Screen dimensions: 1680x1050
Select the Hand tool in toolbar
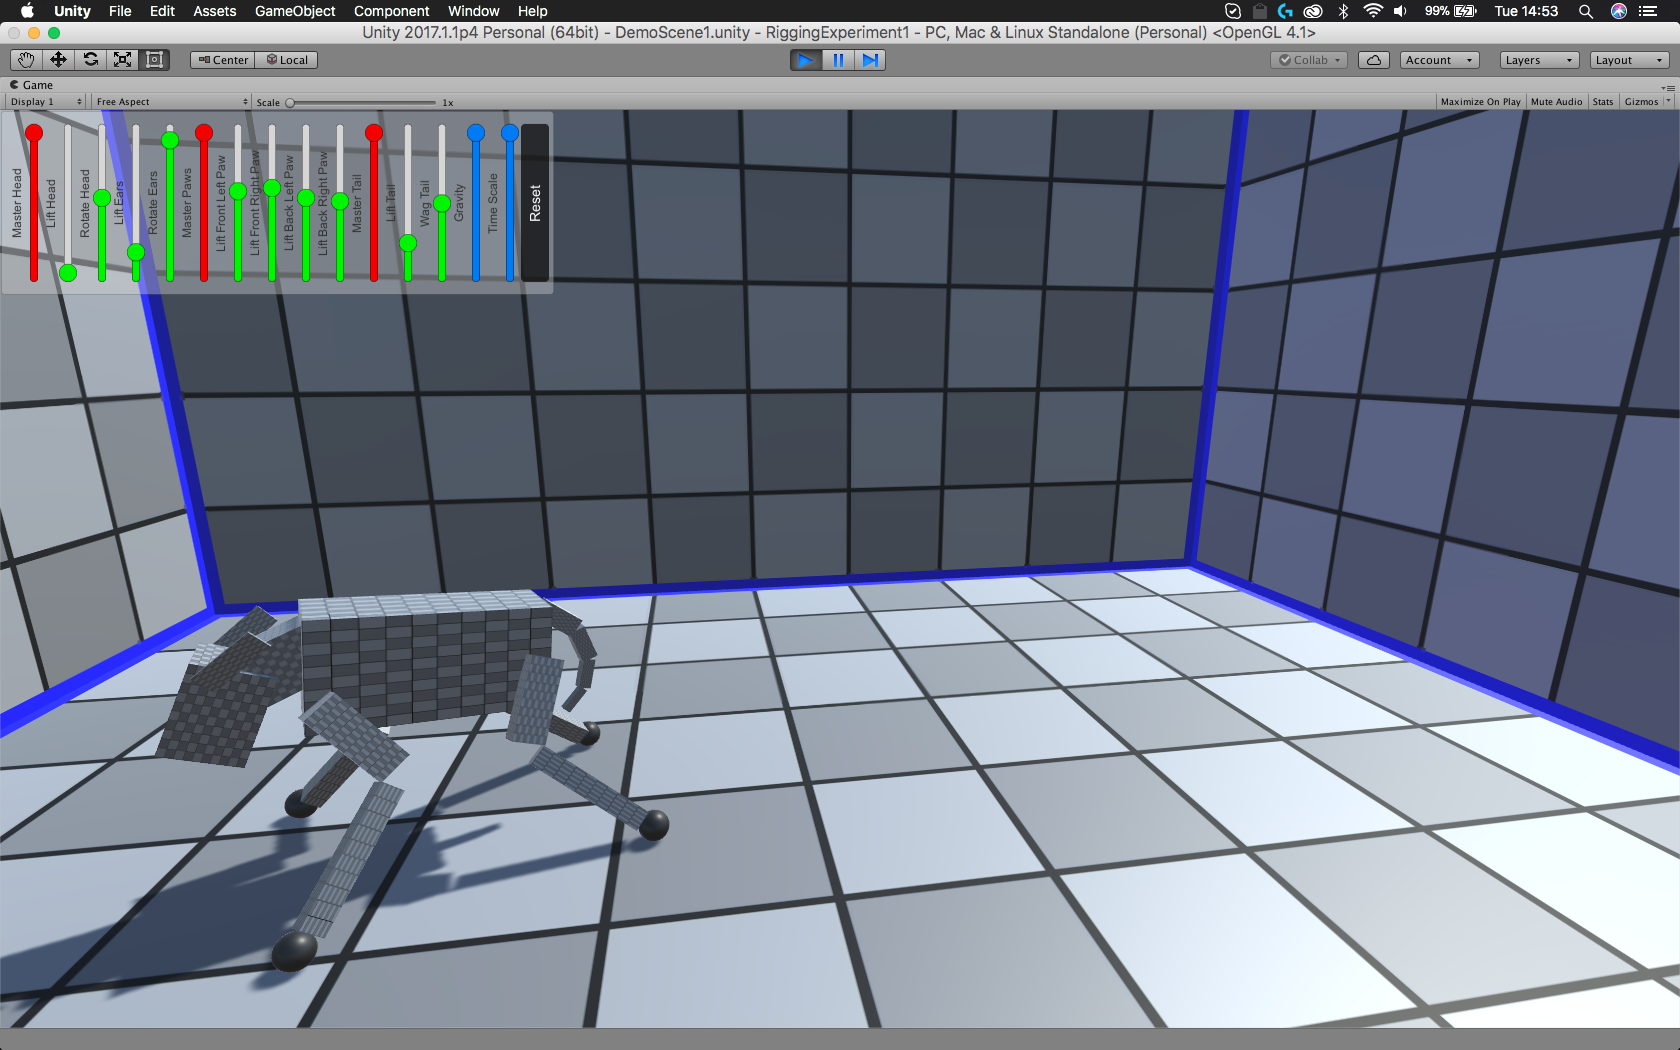click(26, 60)
